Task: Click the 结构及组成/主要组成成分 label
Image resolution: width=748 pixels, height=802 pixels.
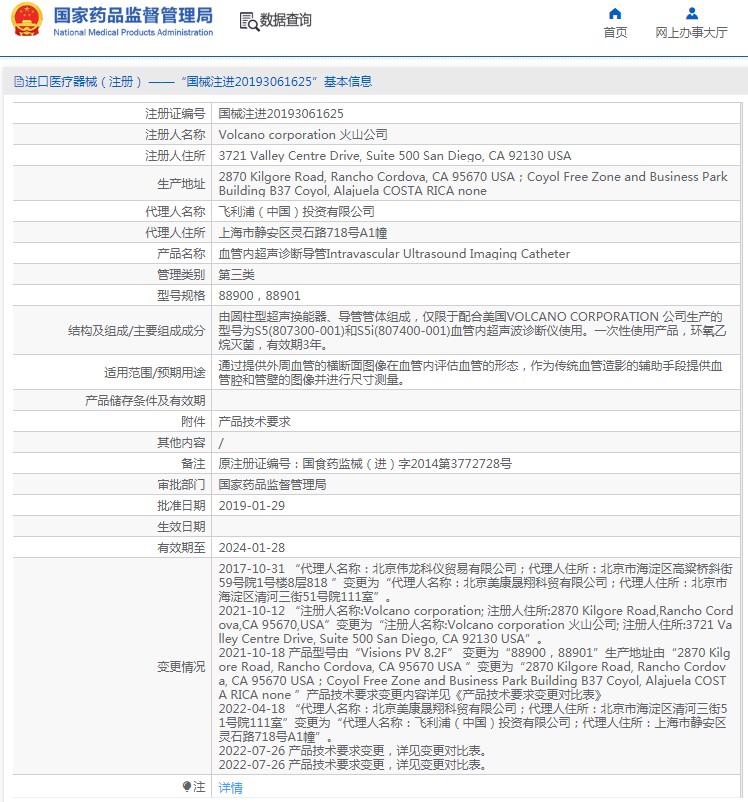Action: [x=137, y=331]
